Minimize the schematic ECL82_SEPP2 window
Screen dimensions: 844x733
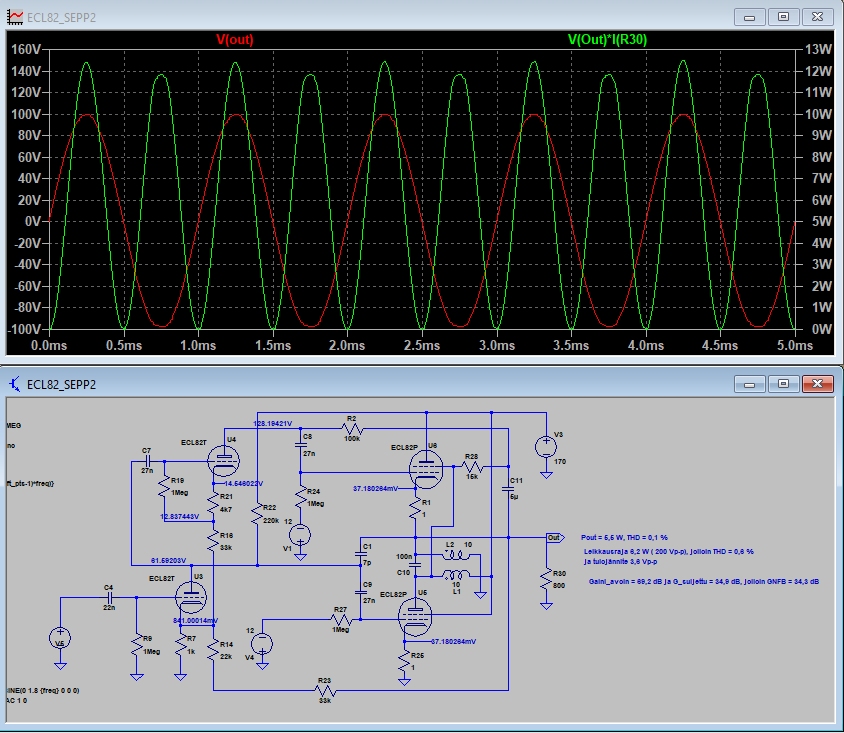[x=750, y=384]
